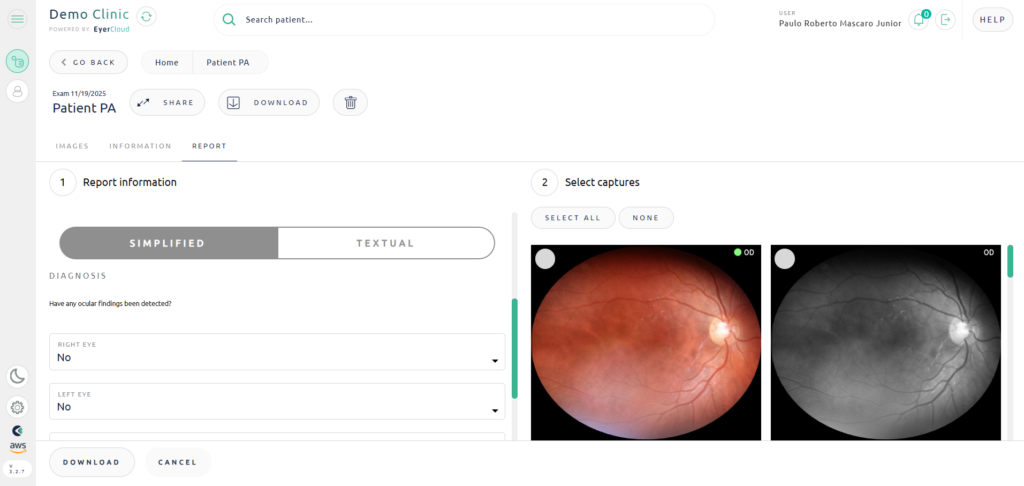Switch to the Images tab
Image resolution: width=1024 pixels, height=486 pixels.
[x=72, y=146]
